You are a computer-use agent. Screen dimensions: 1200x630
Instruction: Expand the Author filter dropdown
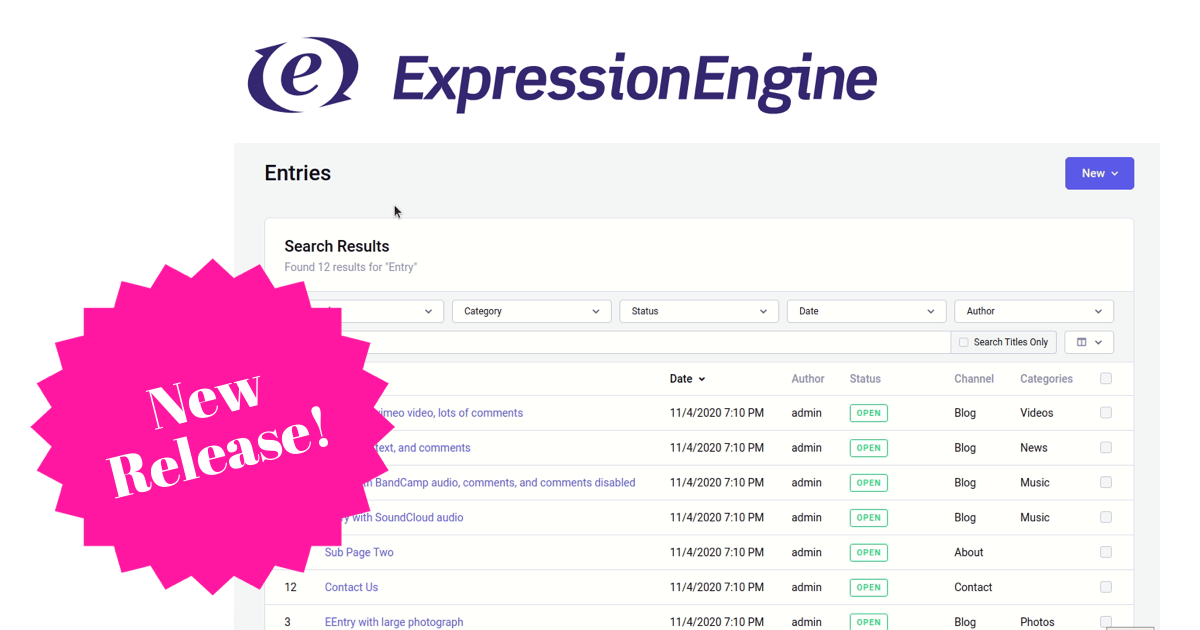click(1034, 311)
